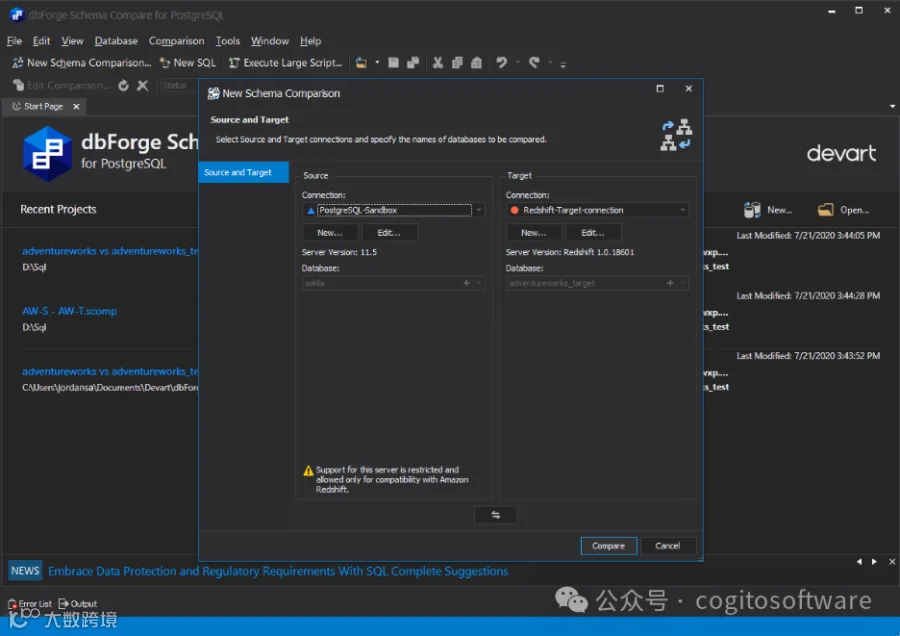Launch Execute Large Script from toolbar
The height and width of the screenshot is (636, 900).
pos(285,63)
